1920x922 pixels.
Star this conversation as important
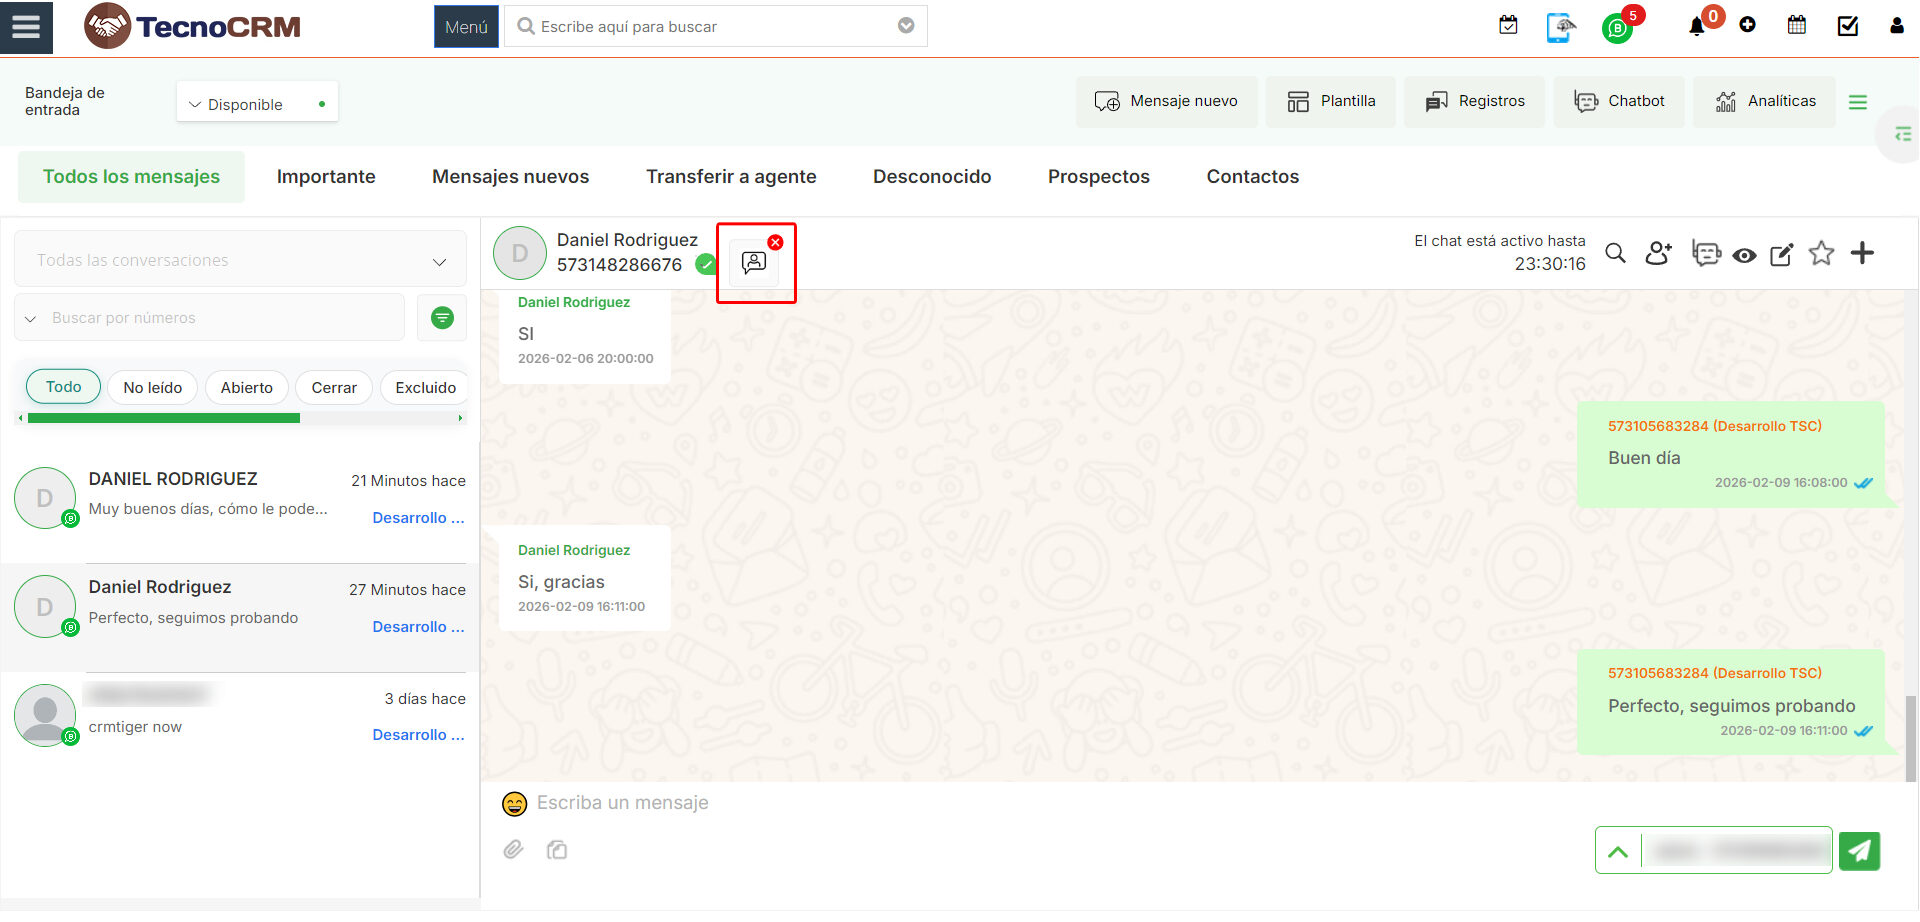click(x=1821, y=254)
